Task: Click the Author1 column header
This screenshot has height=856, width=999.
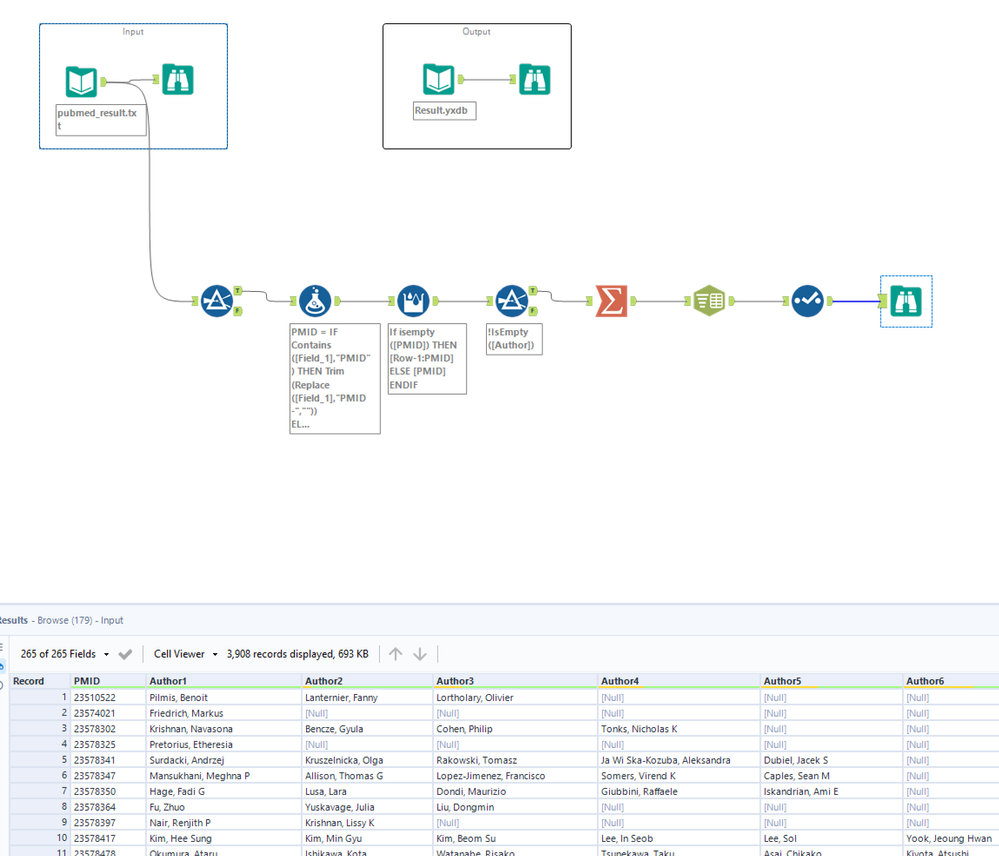Action: pyautogui.click(x=224, y=681)
